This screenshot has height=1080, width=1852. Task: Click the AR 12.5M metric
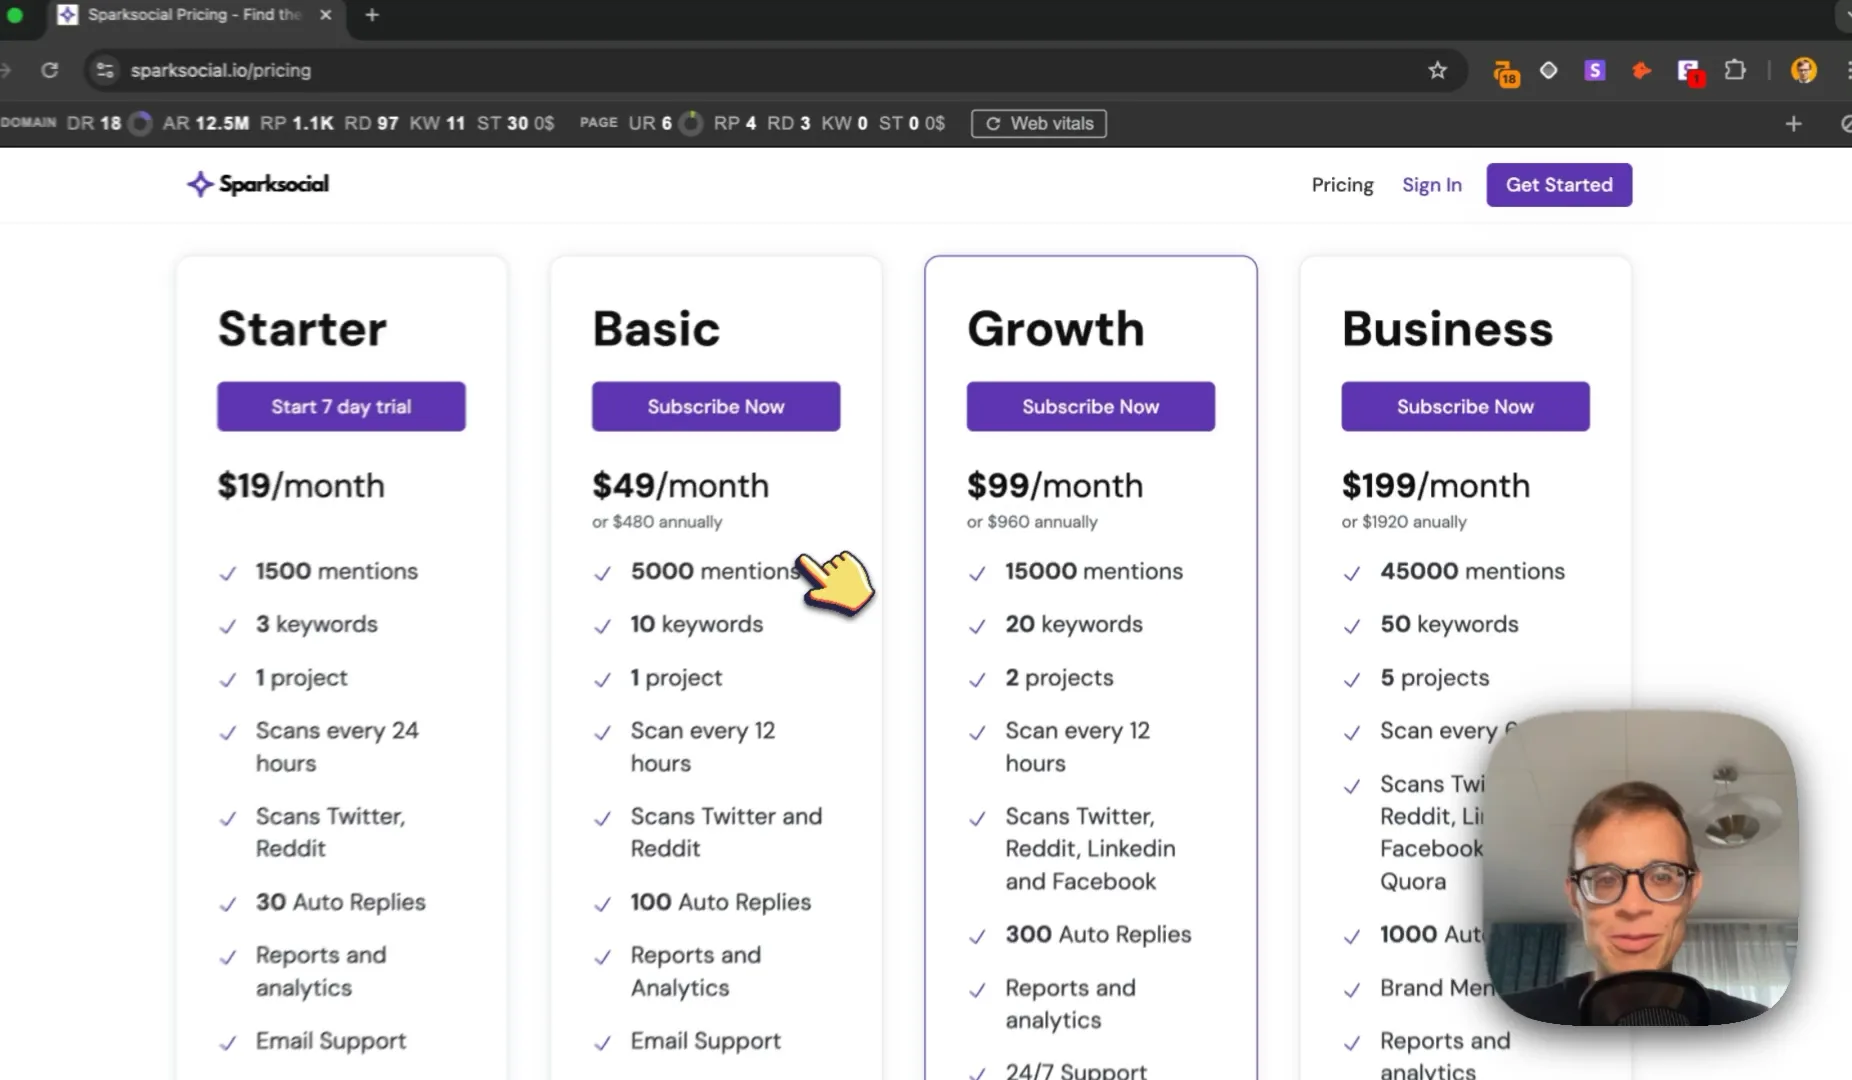click(x=205, y=123)
